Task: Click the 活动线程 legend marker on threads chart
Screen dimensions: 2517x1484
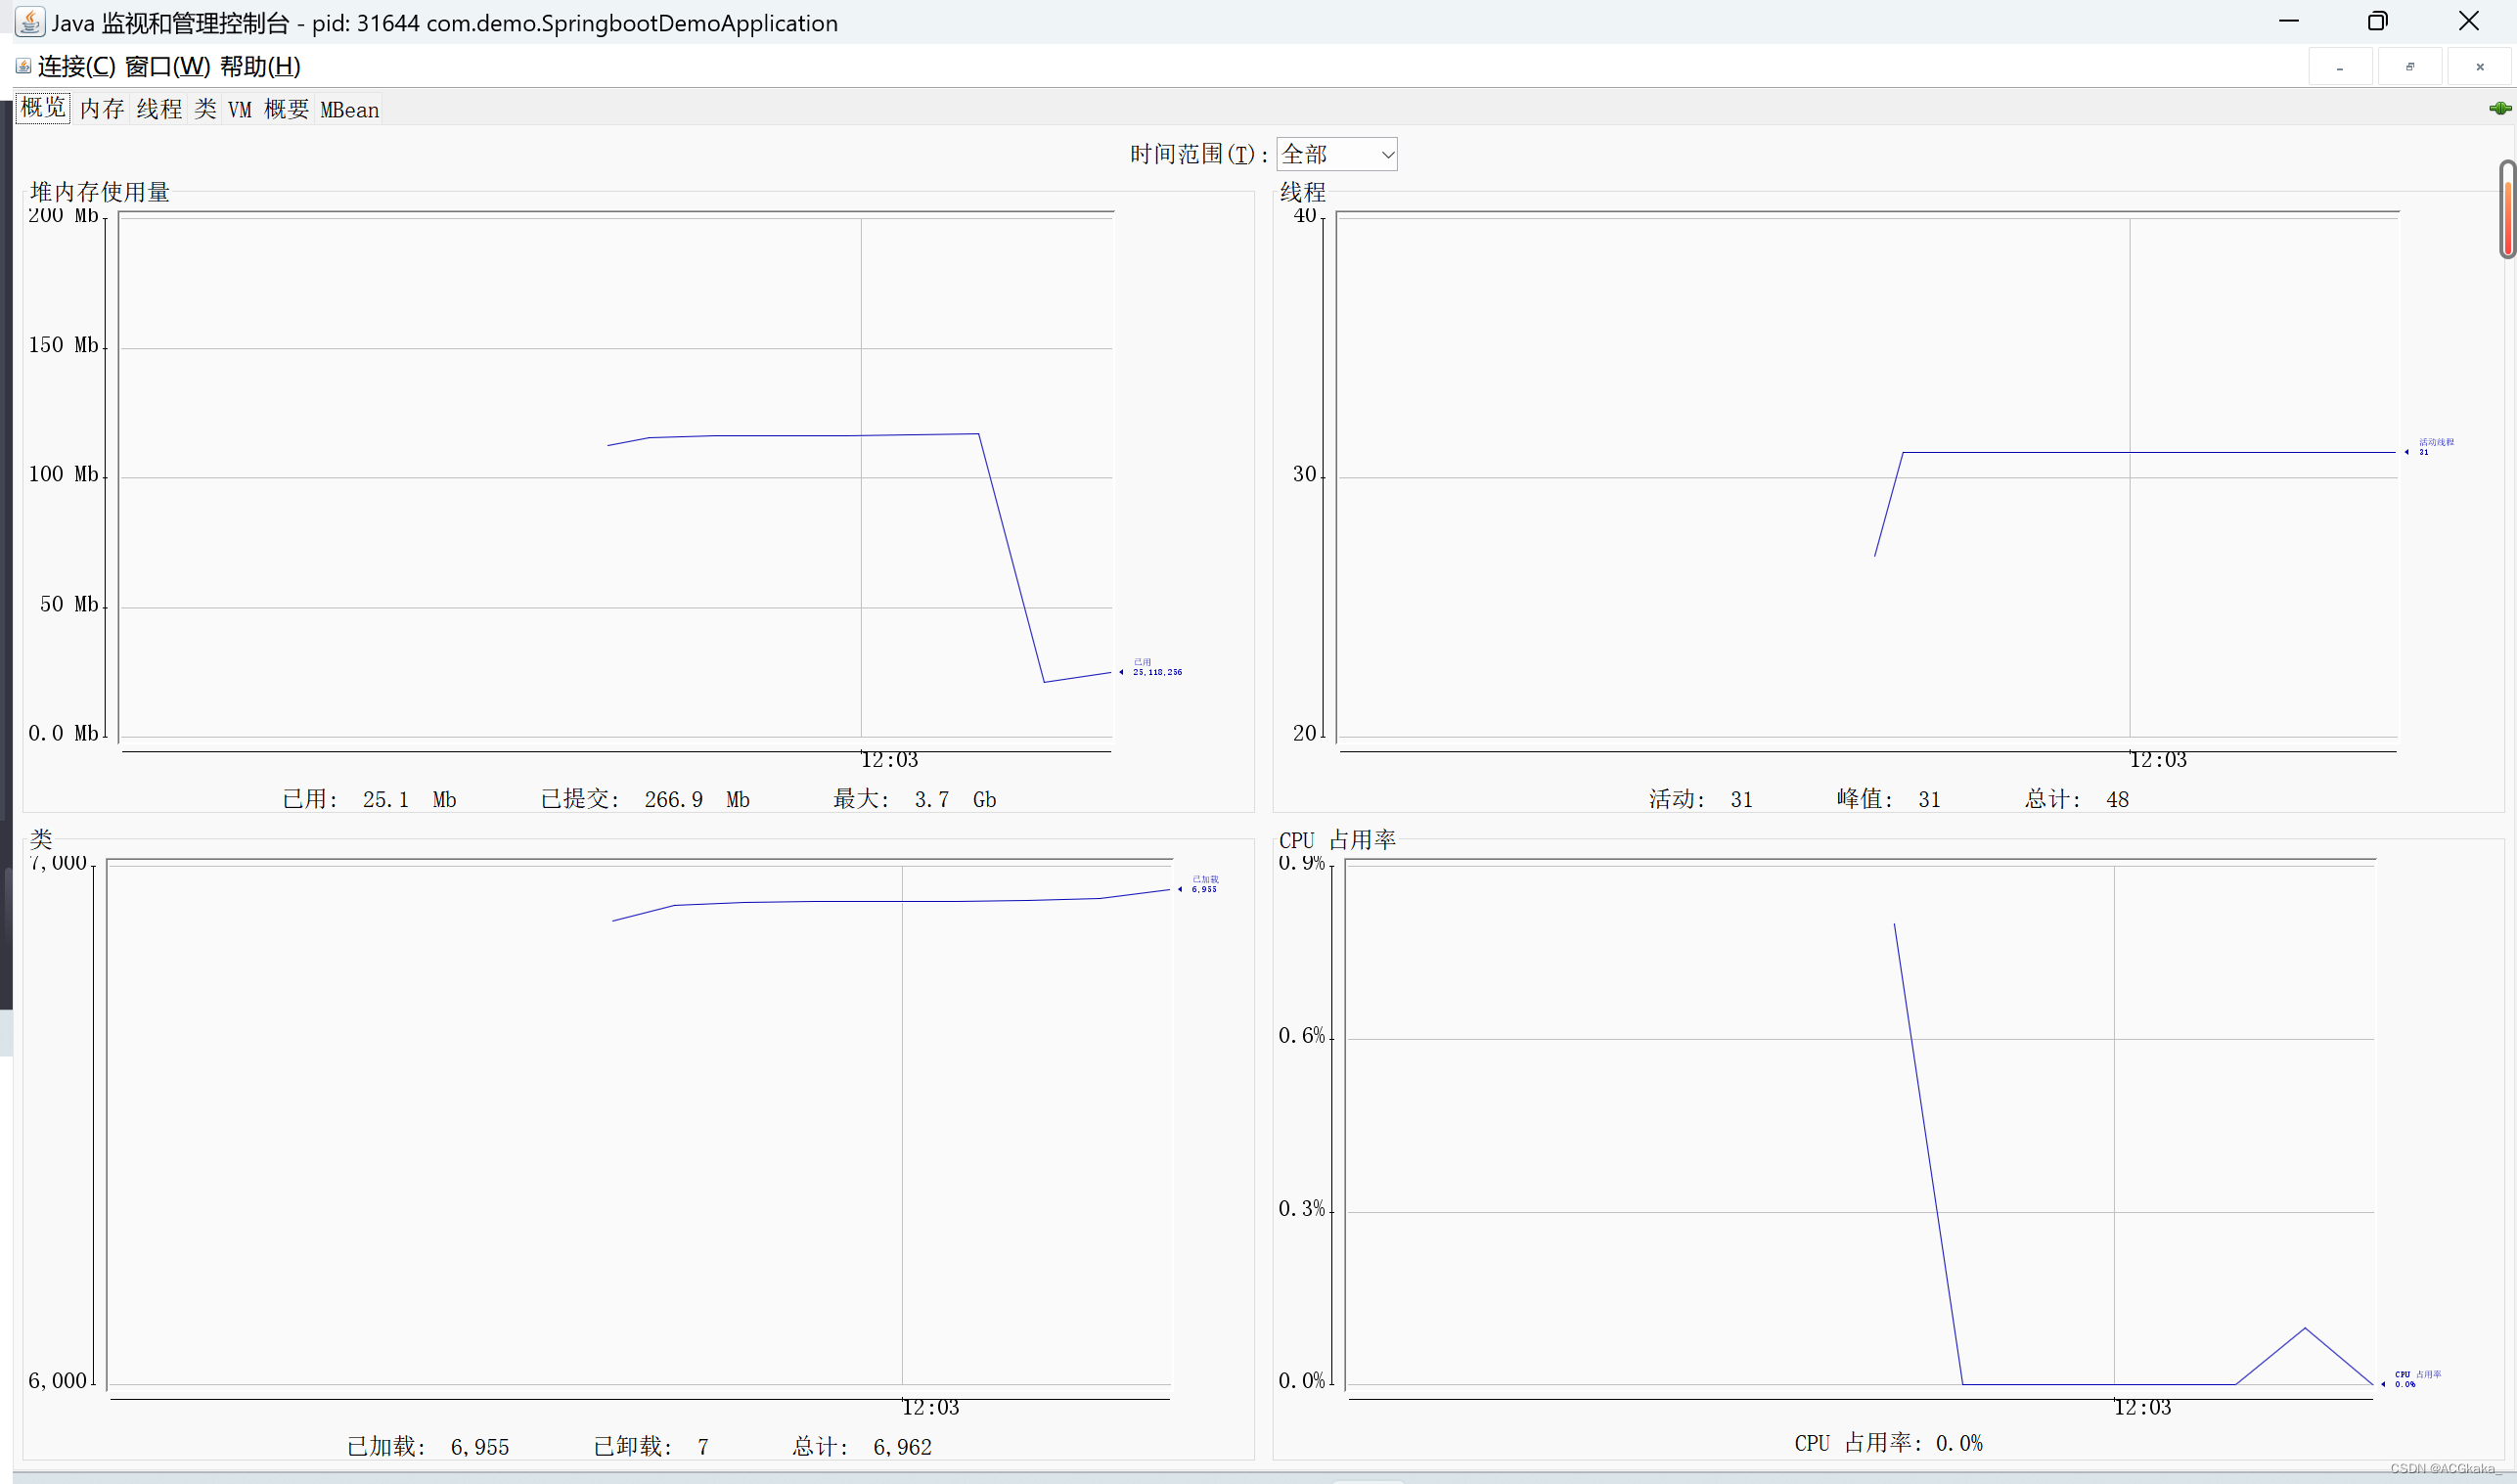Action: tap(2430, 447)
